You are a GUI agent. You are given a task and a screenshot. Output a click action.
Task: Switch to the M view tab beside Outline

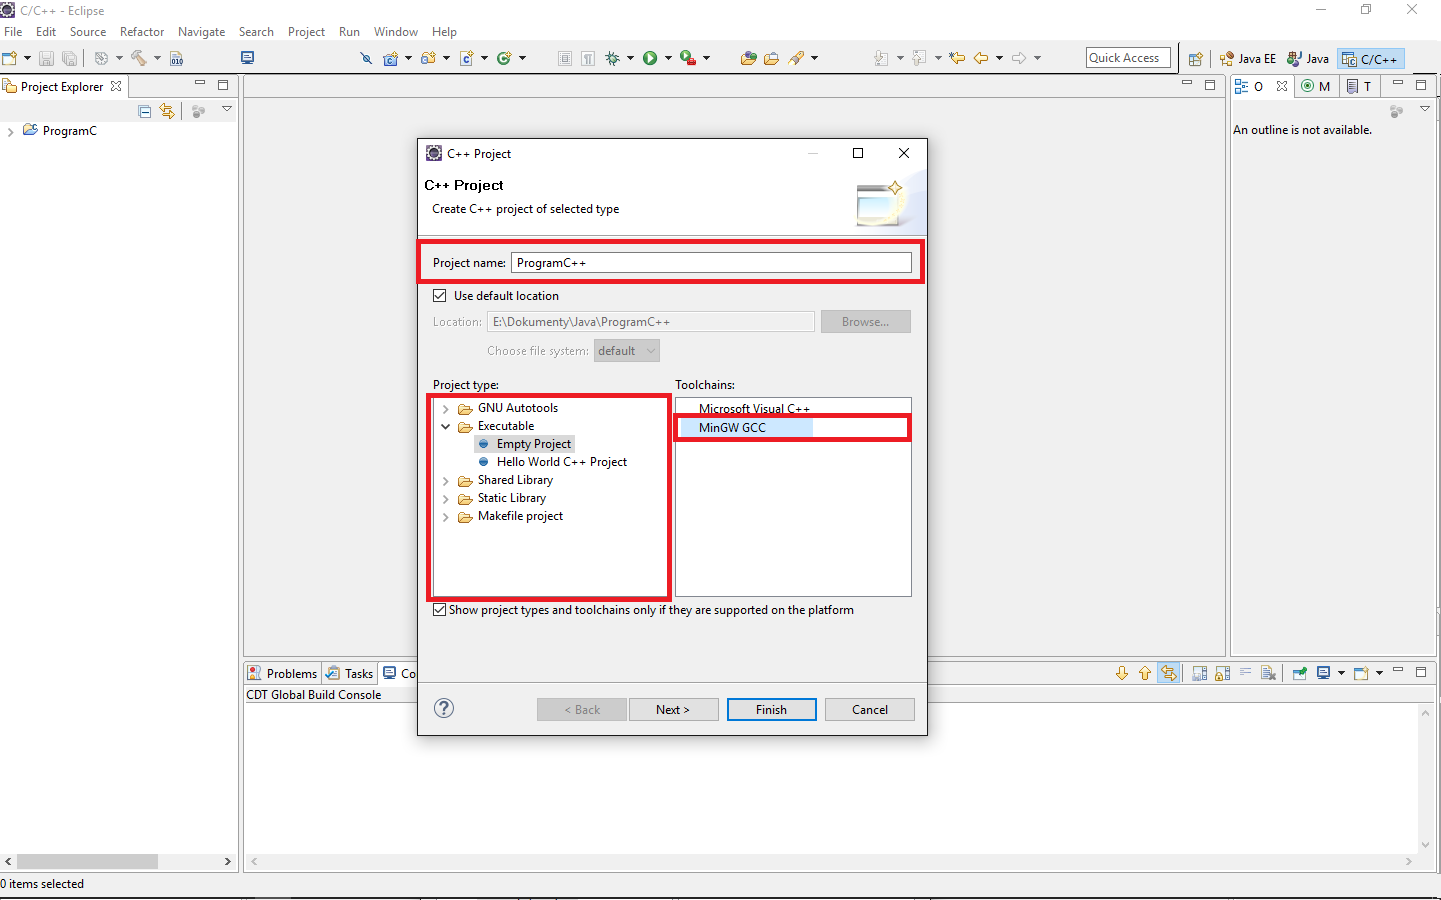pos(1316,86)
